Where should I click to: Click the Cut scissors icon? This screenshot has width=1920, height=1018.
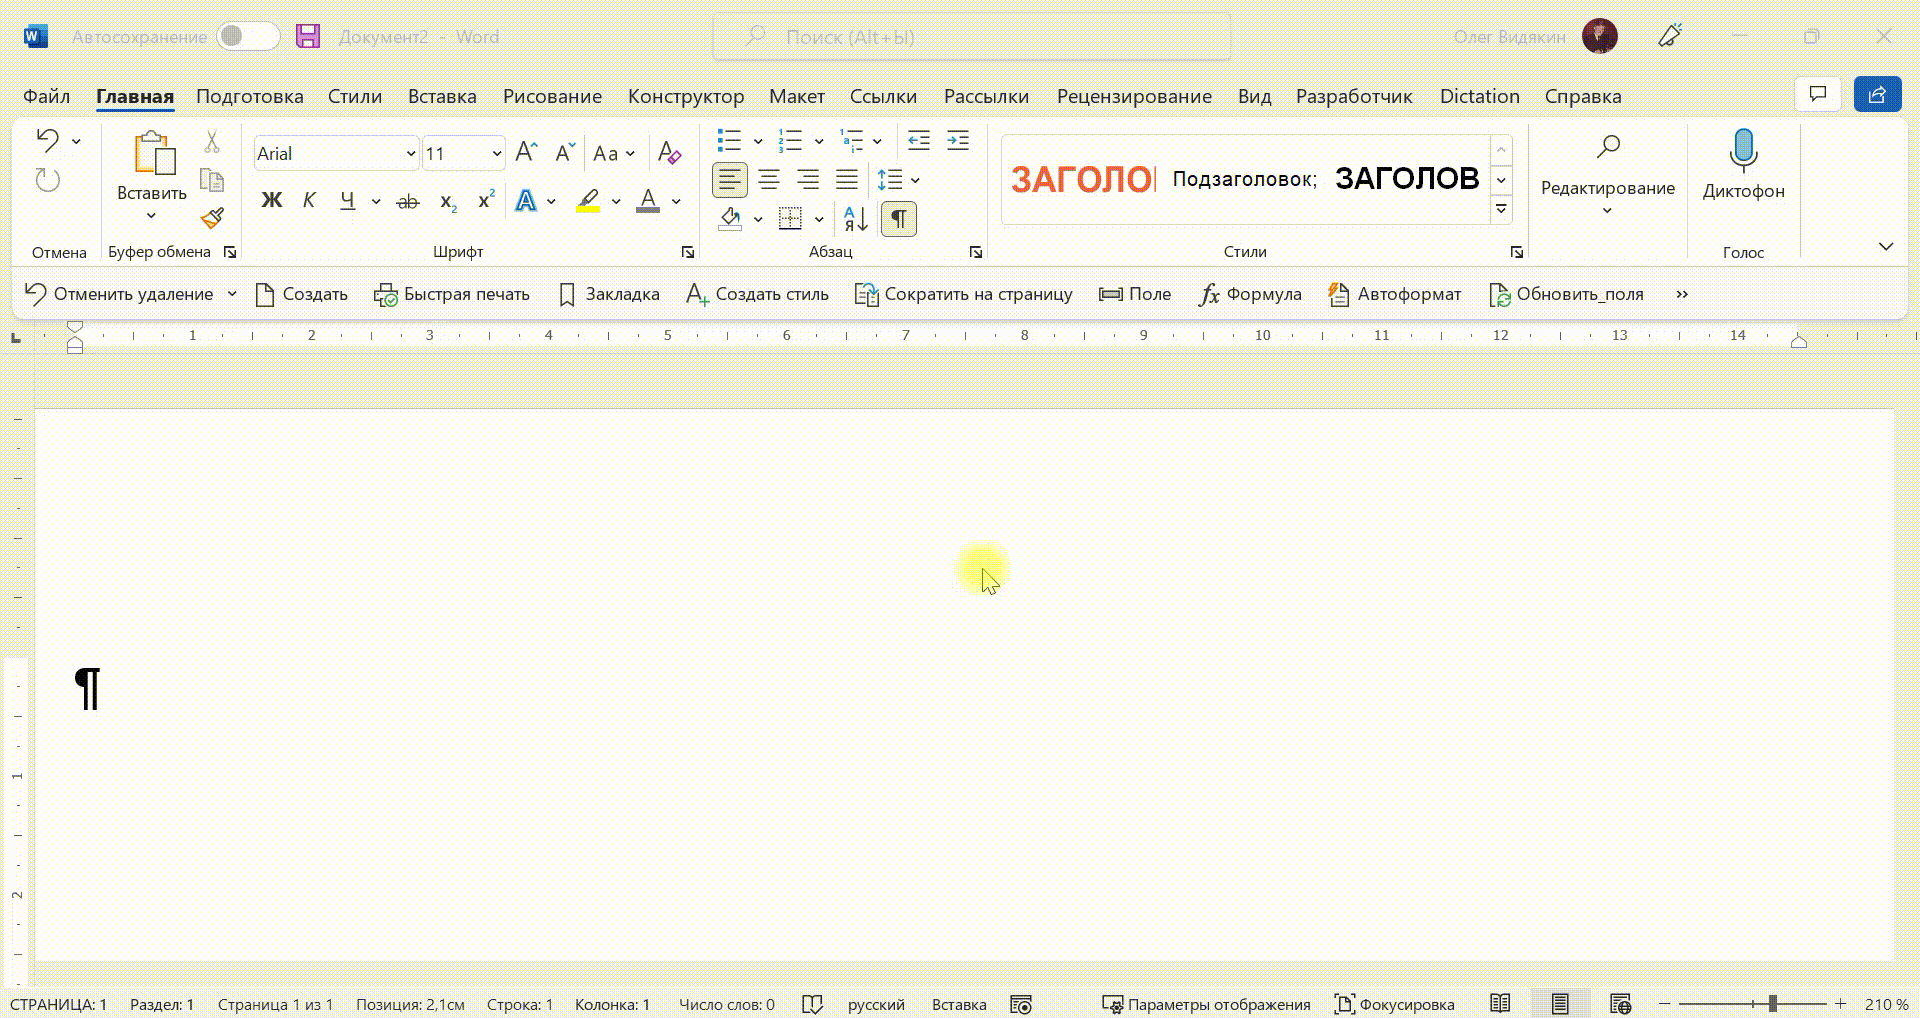pos(212,141)
